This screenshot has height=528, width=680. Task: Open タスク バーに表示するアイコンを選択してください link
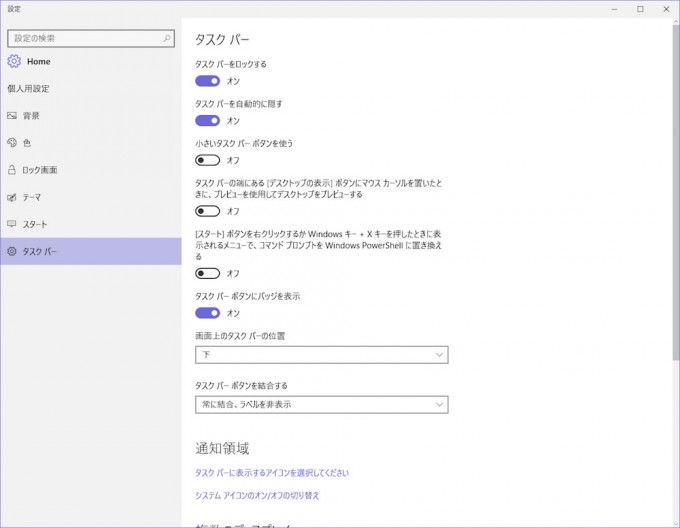272,473
